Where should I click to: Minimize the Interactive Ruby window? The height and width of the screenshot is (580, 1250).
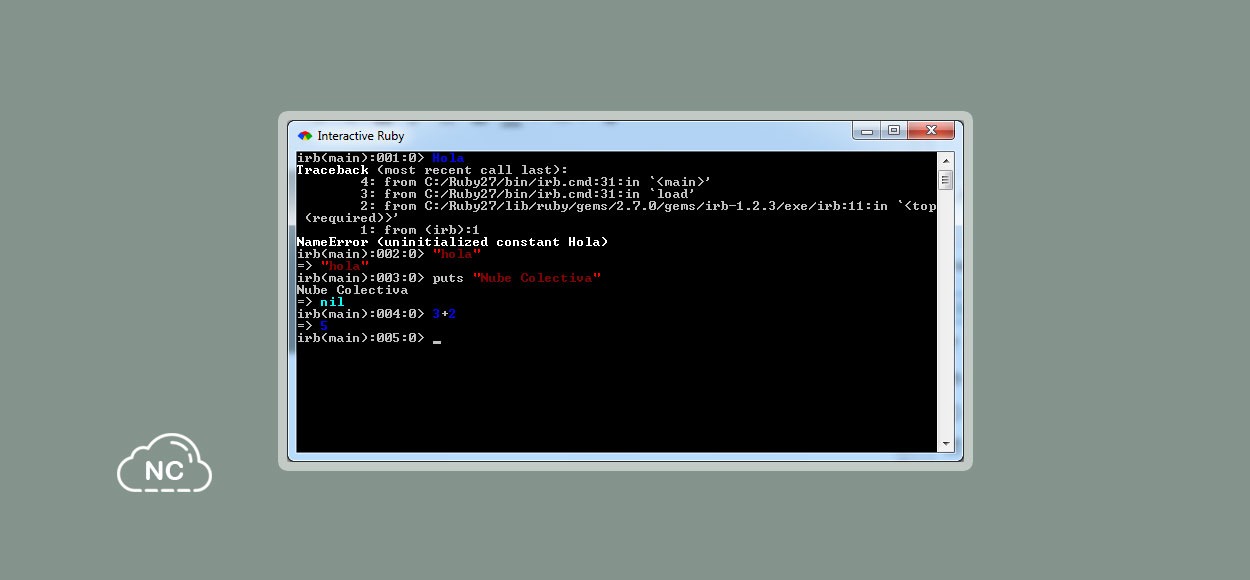click(x=866, y=131)
